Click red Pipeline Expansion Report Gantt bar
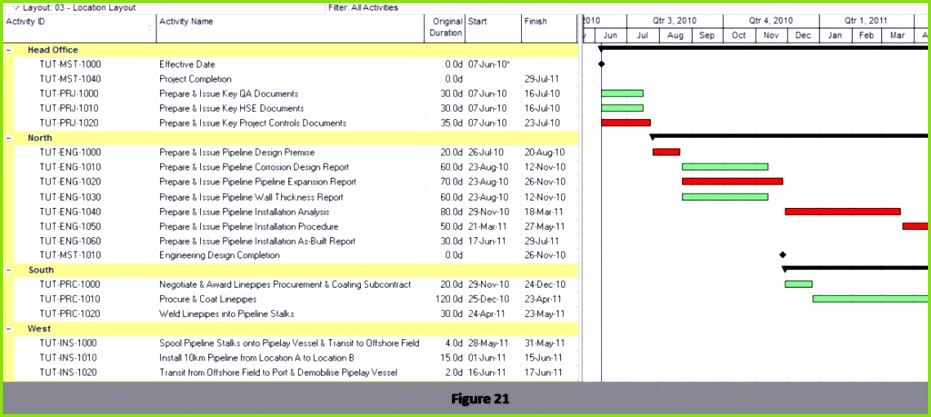The image size is (931, 417). point(732,182)
